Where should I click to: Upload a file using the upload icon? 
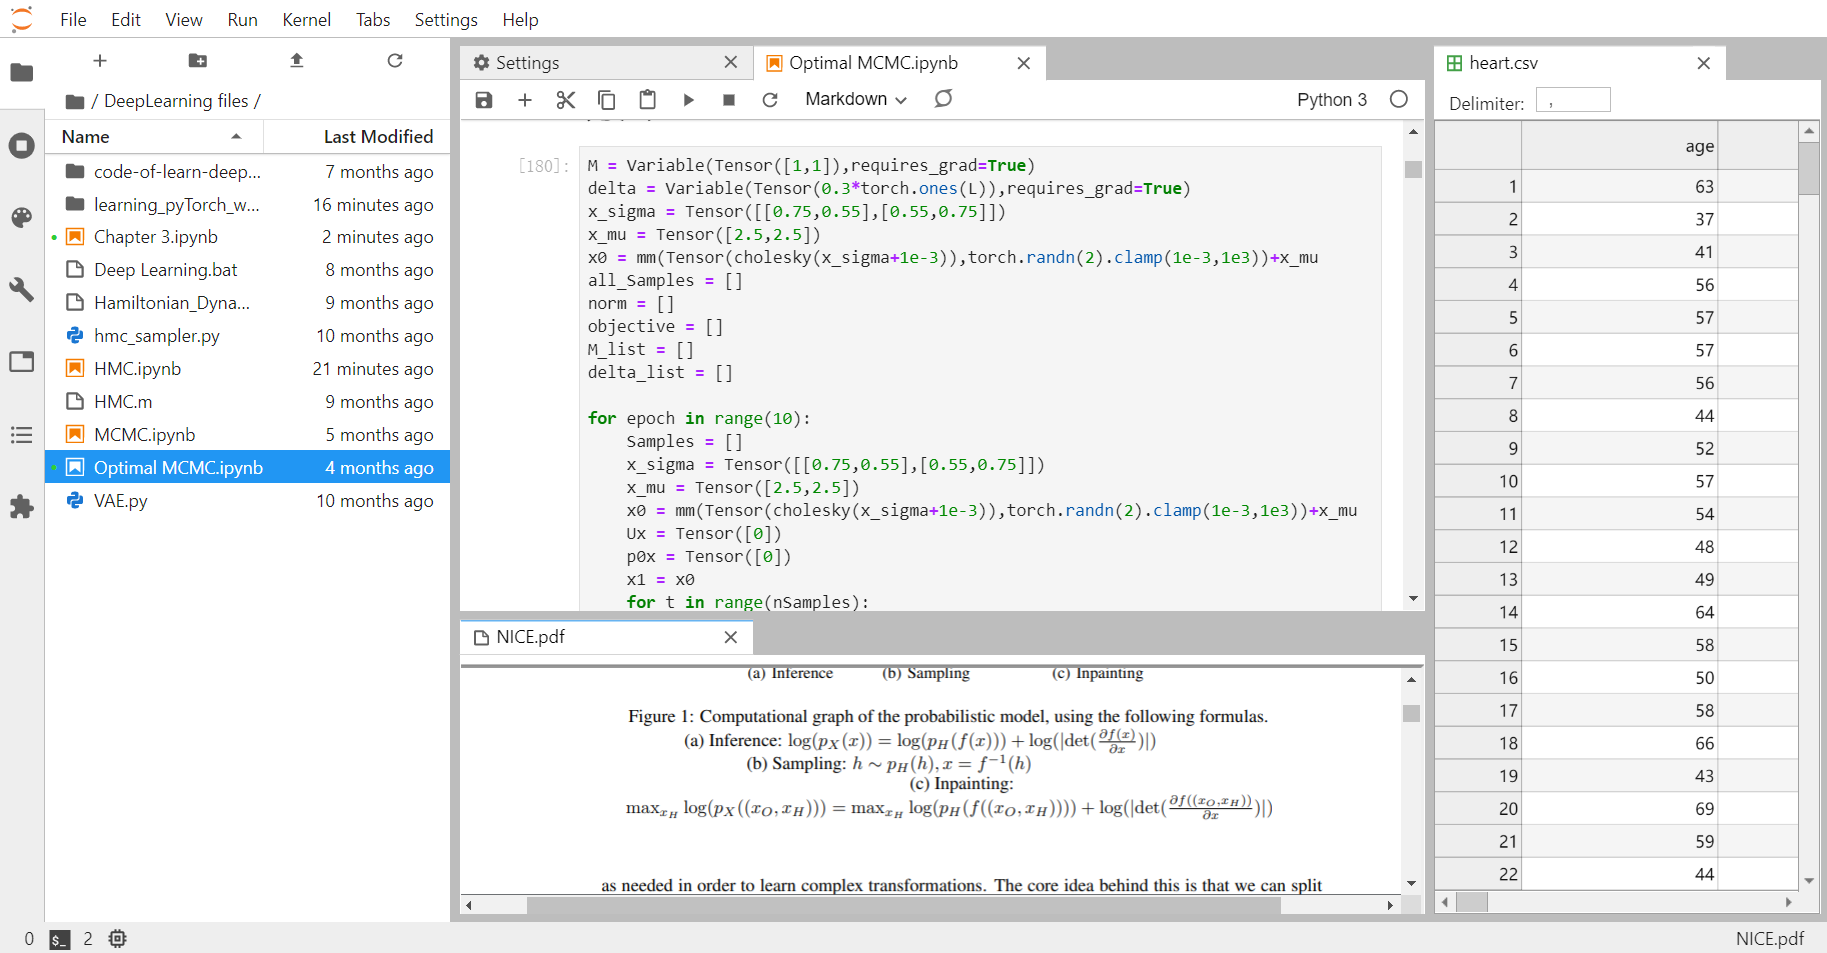coord(296,60)
